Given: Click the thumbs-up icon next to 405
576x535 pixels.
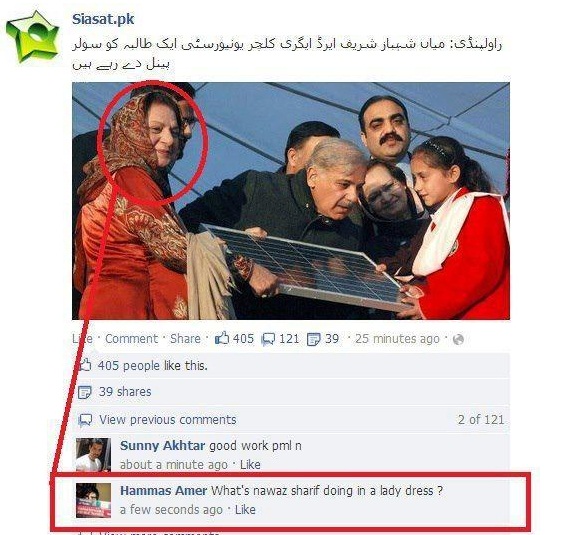Looking at the screenshot, I should [x=222, y=338].
